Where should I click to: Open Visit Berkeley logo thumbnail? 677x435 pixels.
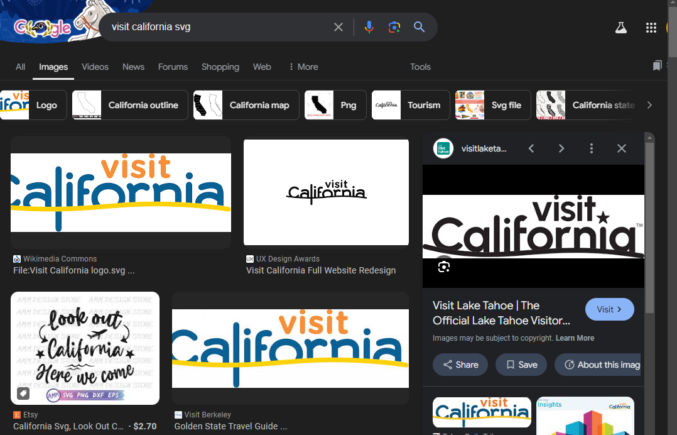[x=290, y=348]
